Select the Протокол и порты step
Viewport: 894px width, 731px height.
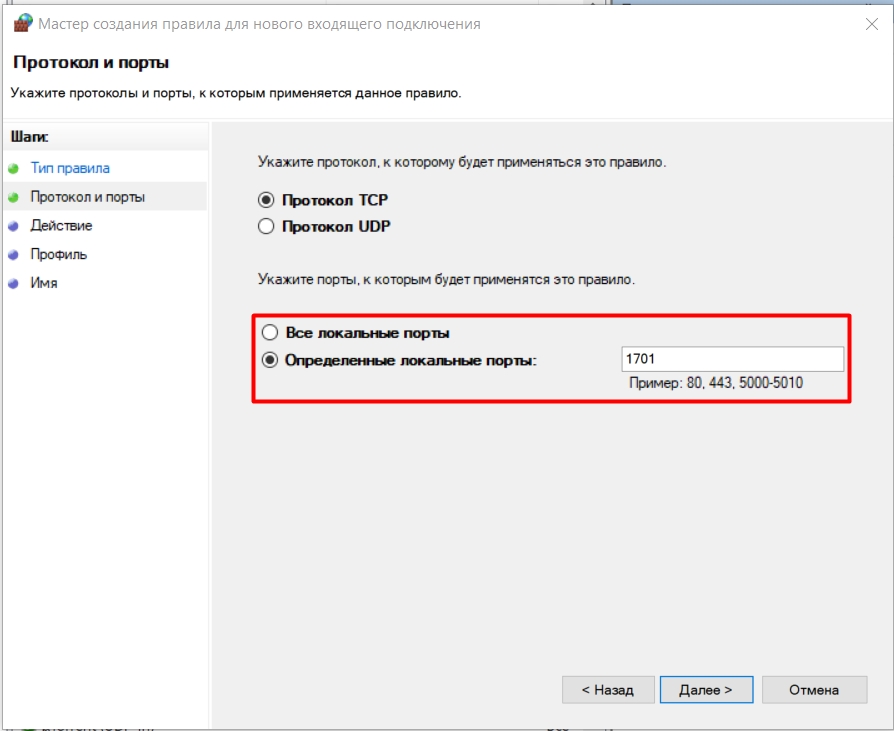[88, 197]
